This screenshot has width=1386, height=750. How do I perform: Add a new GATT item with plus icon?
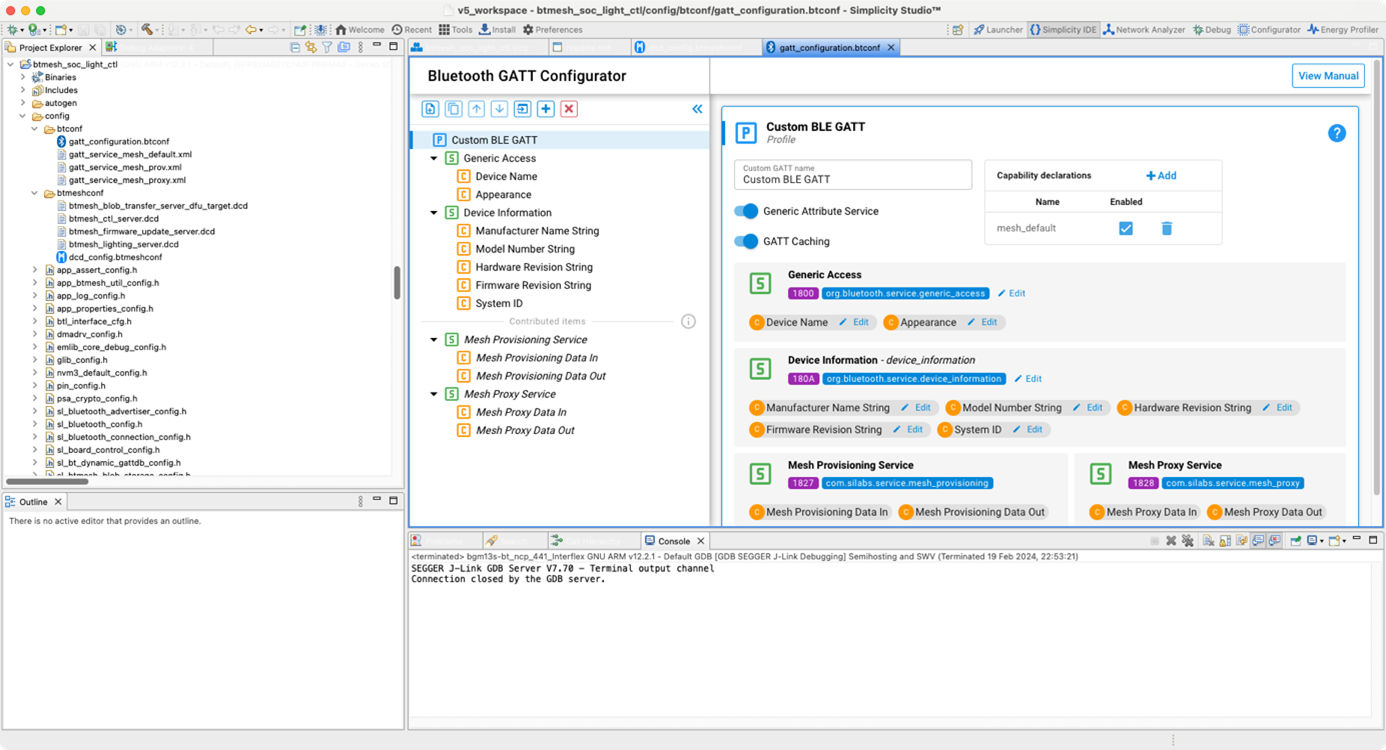546,108
